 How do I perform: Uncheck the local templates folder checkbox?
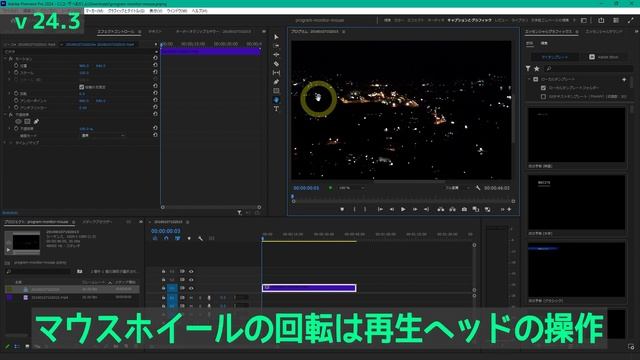click(543, 88)
